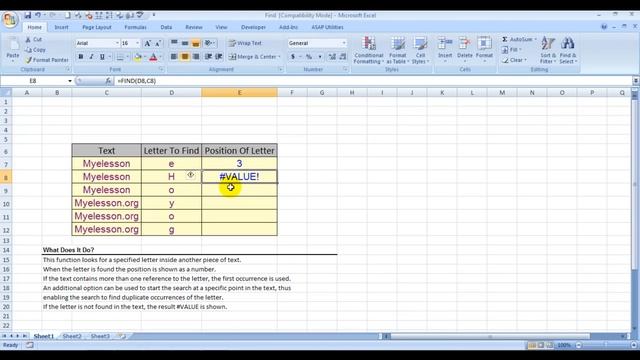Apply the yellow Fill Color swatch
640x360 pixels.
click(138, 57)
